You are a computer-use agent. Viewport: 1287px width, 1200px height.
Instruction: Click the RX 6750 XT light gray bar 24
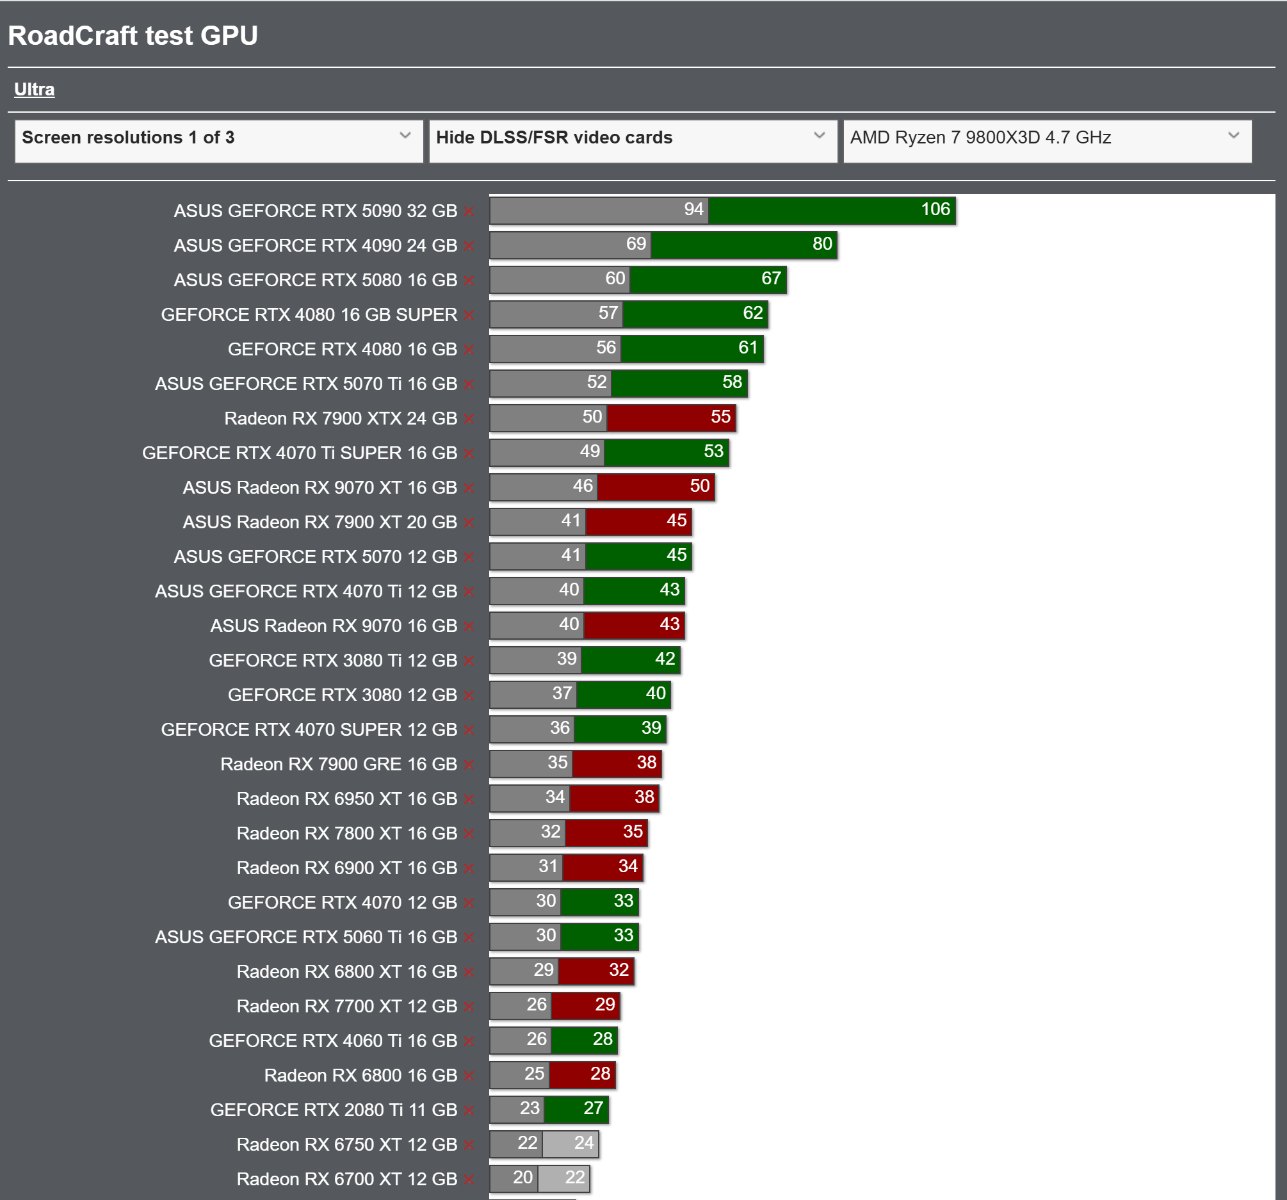click(570, 1144)
